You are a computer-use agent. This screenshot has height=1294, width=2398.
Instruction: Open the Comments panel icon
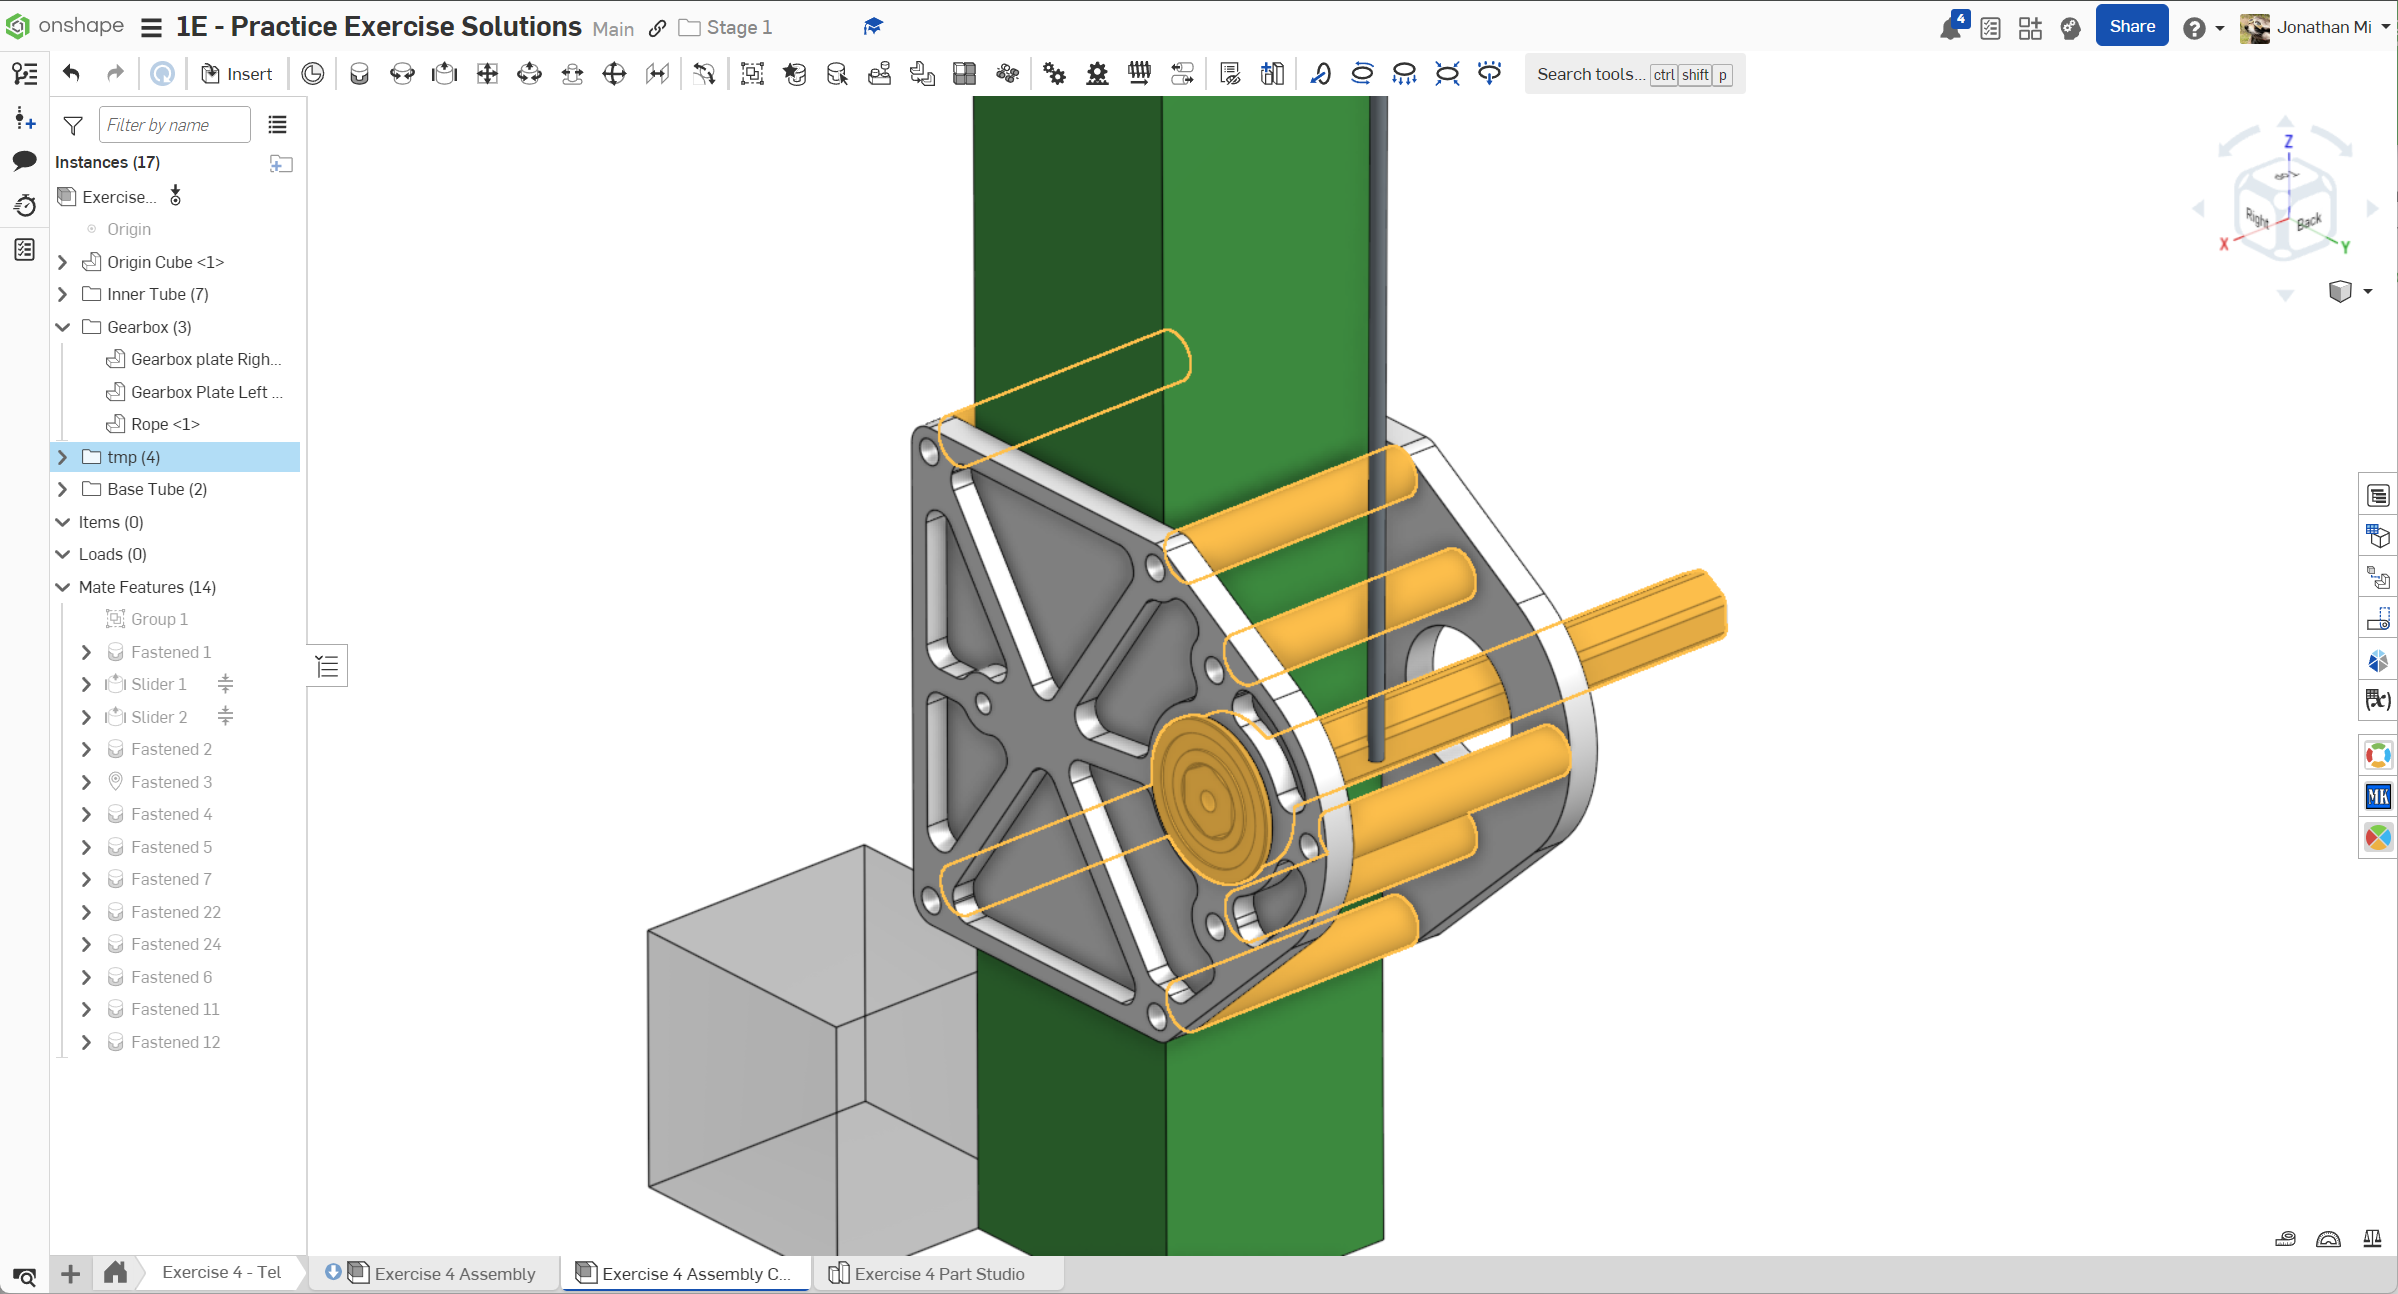(x=24, y=161)
